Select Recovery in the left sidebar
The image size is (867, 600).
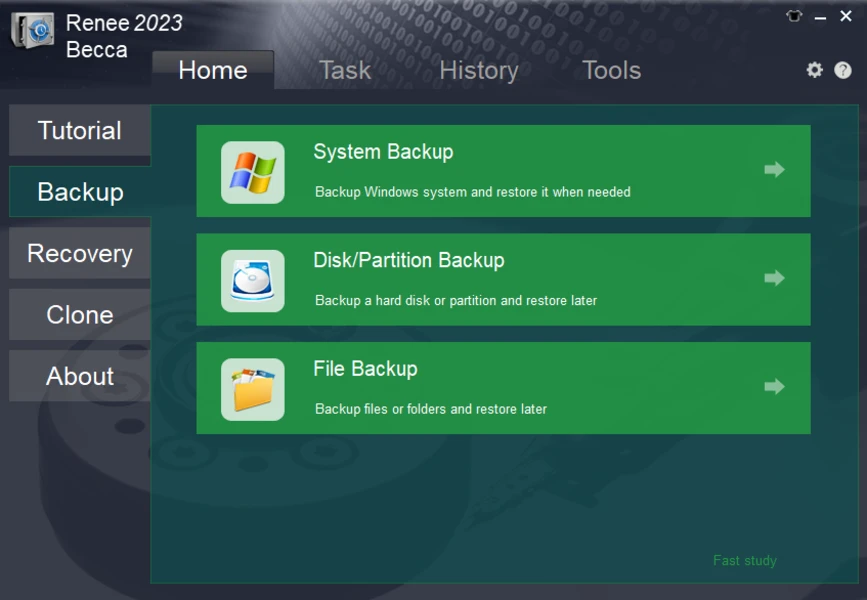[x=80, y=253]
